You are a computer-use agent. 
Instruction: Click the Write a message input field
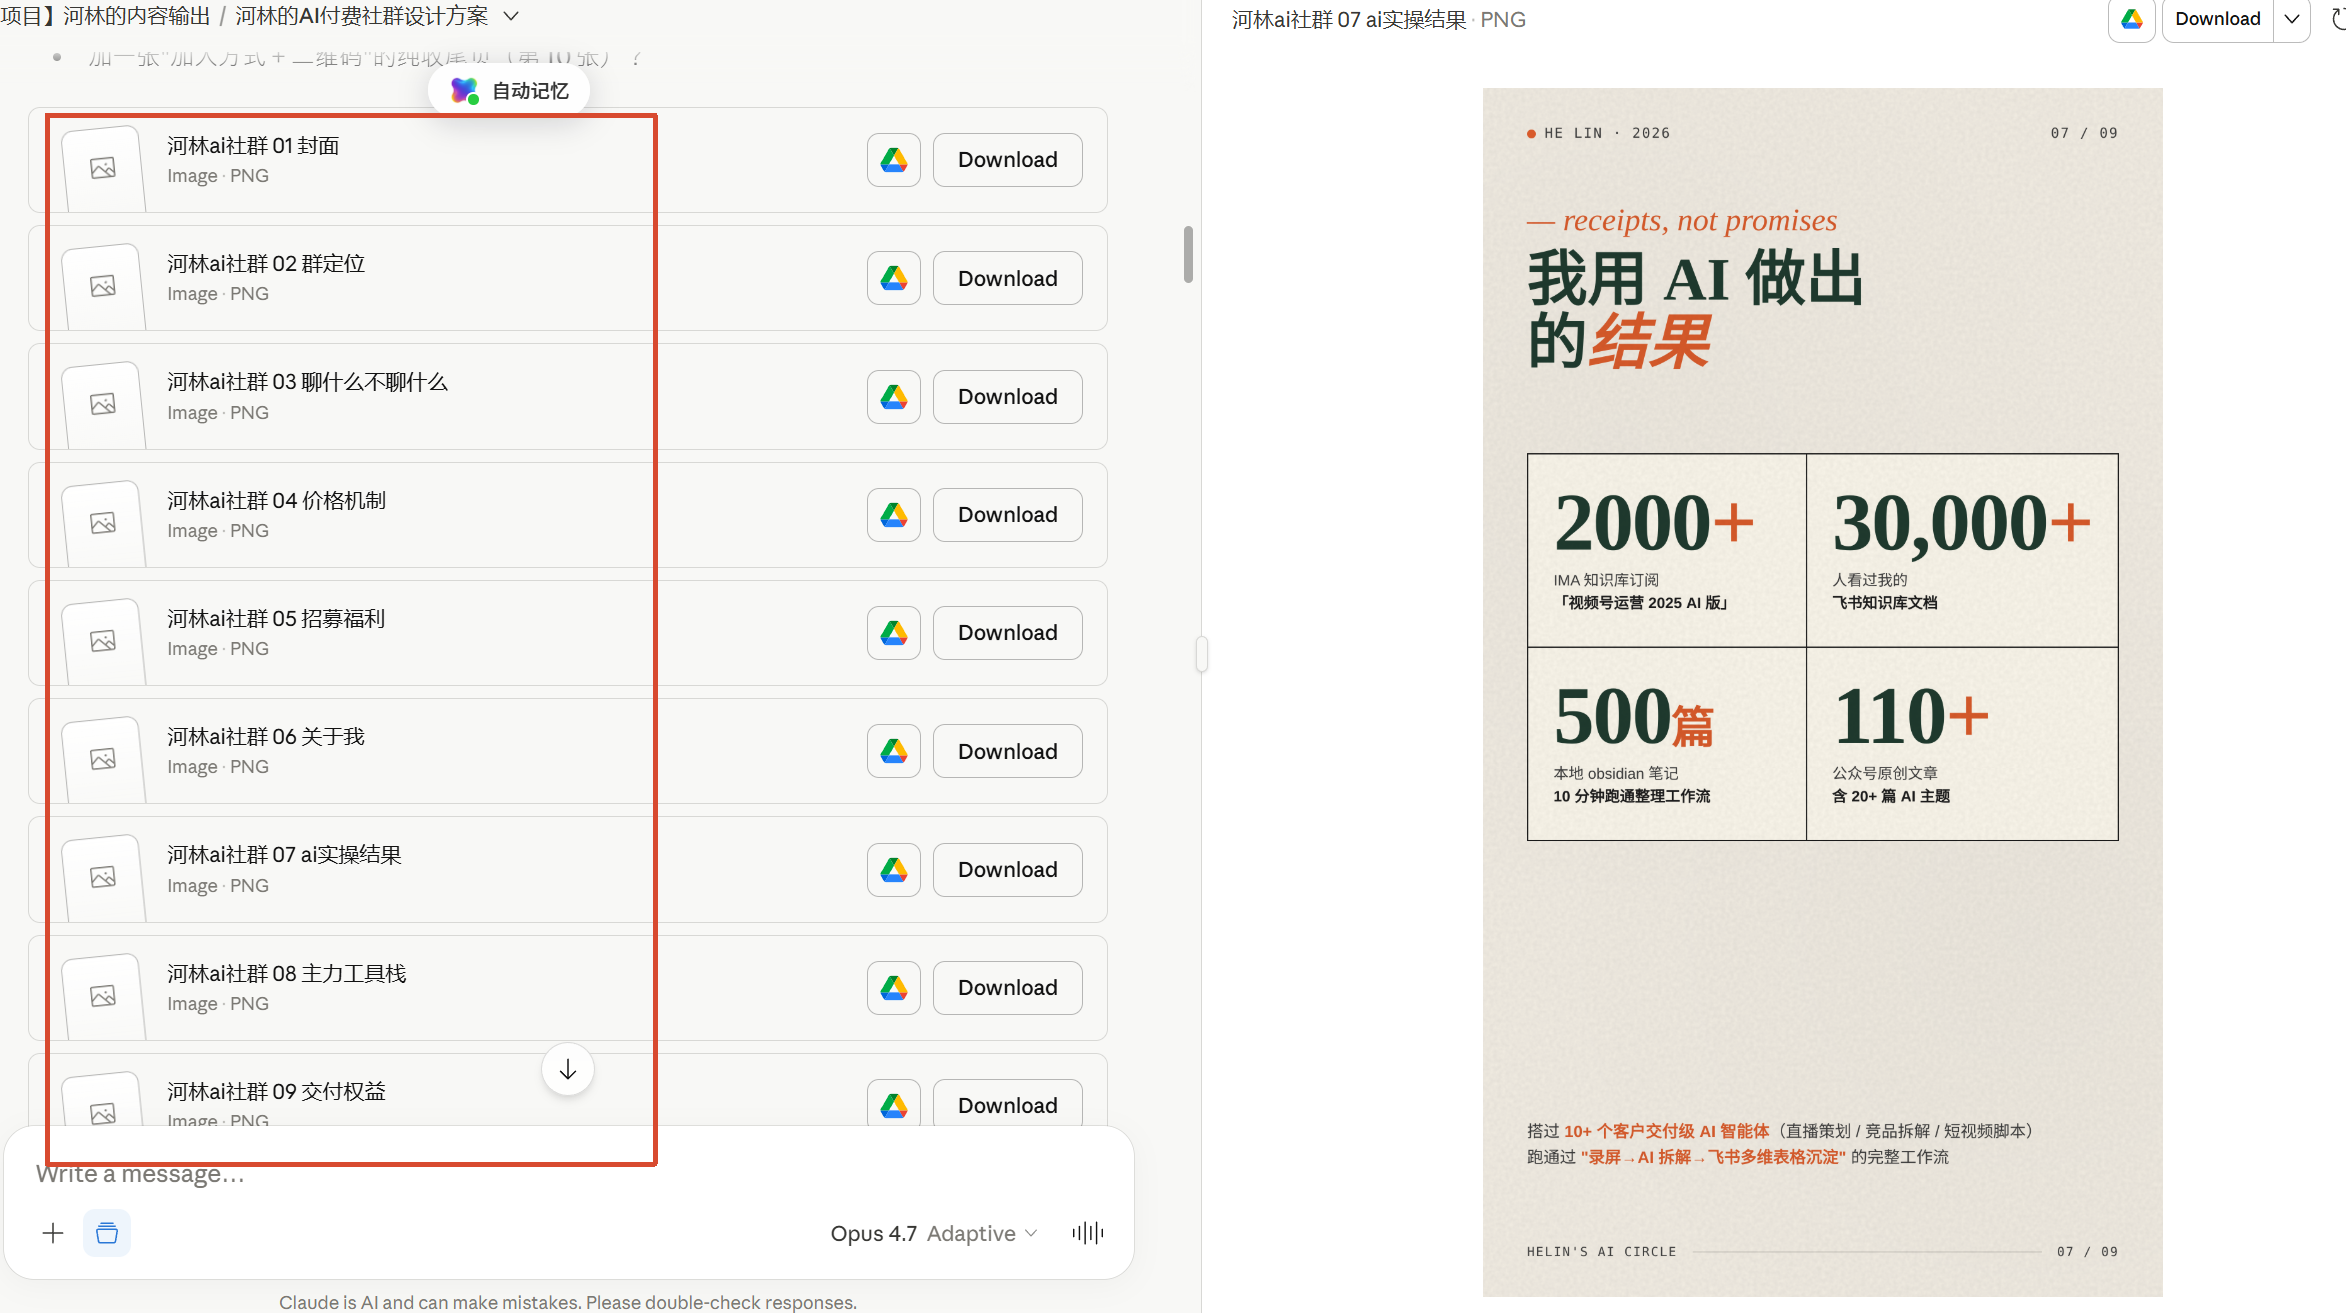click(x=568, y=1174)
